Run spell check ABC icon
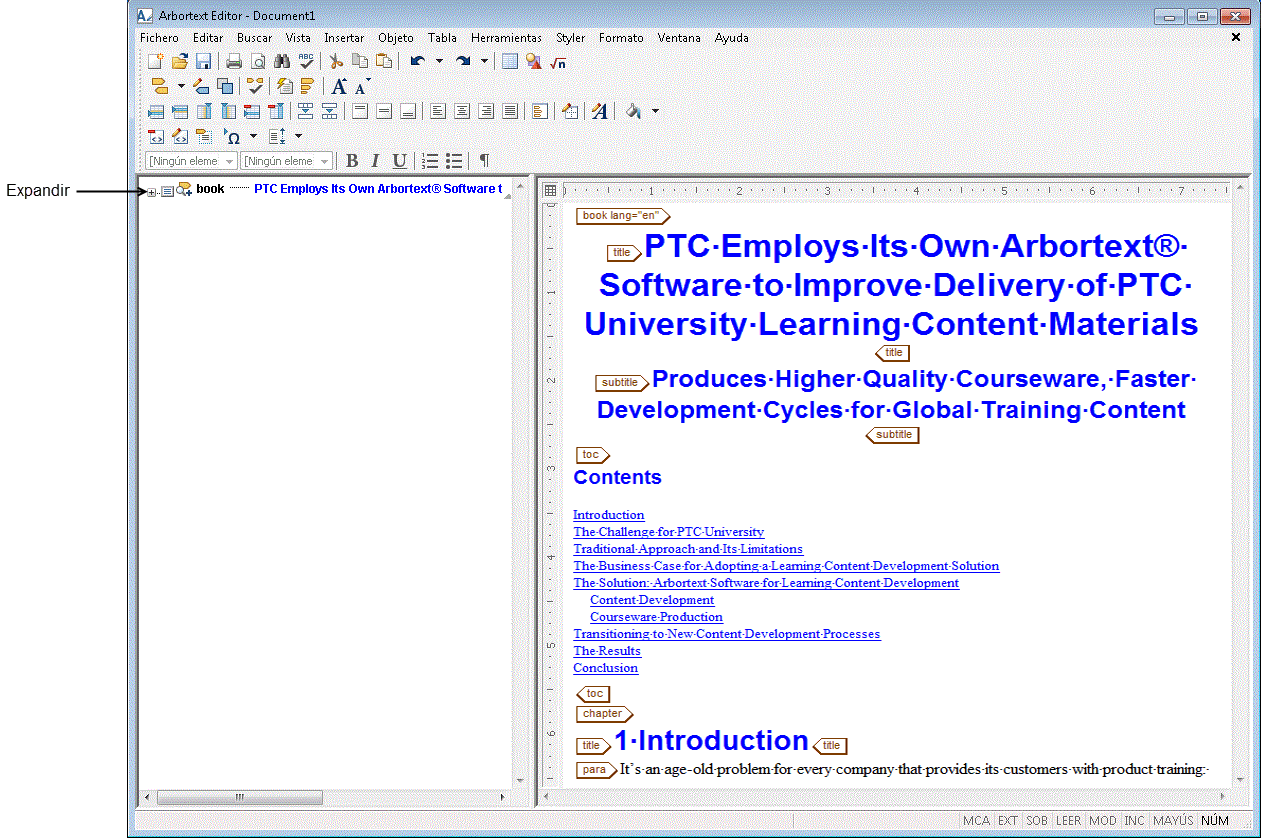 306,61
